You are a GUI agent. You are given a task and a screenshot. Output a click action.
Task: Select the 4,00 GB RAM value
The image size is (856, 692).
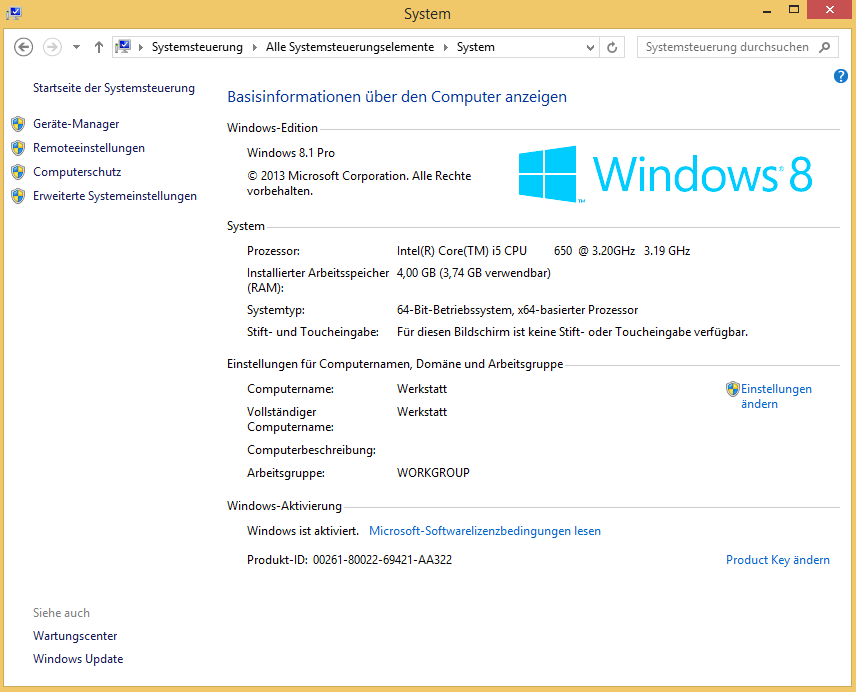coord(473,273)
